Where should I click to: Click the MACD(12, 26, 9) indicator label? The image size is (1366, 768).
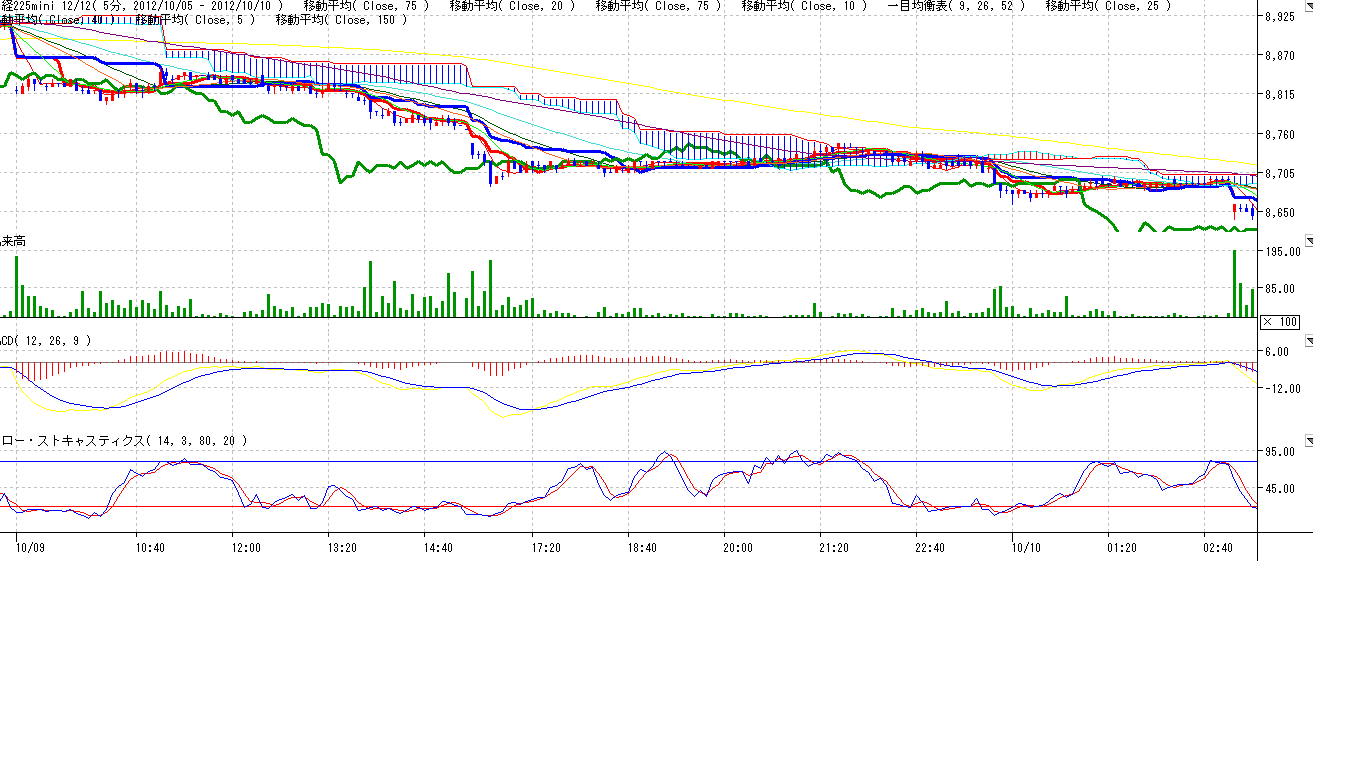pyautogui.click(x=46, y=340)
